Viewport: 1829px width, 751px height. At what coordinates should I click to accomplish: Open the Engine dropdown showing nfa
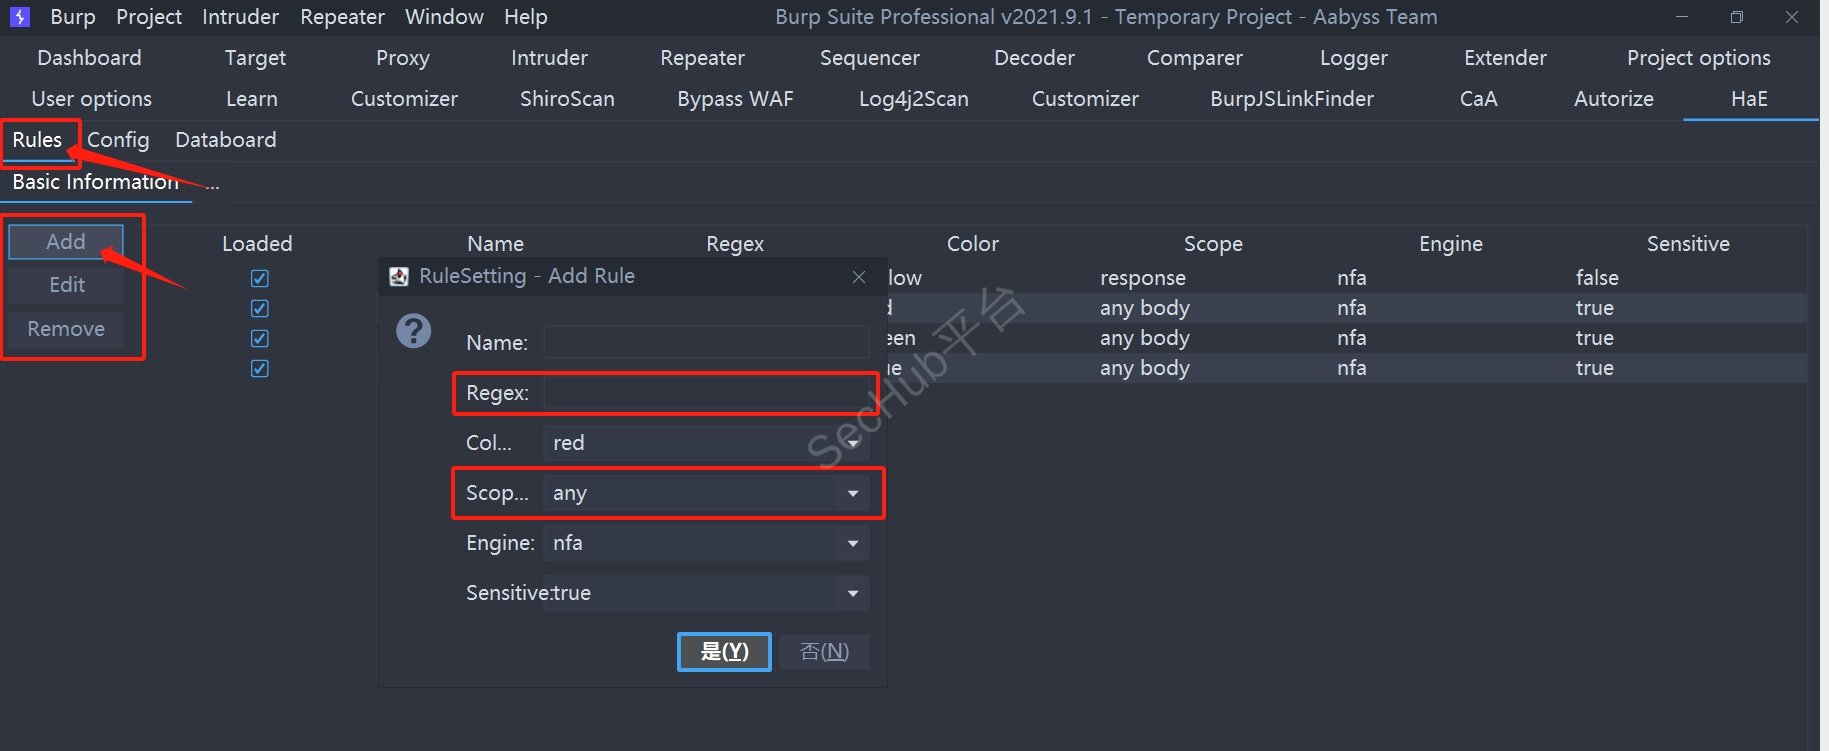click(x=705, y=543)
